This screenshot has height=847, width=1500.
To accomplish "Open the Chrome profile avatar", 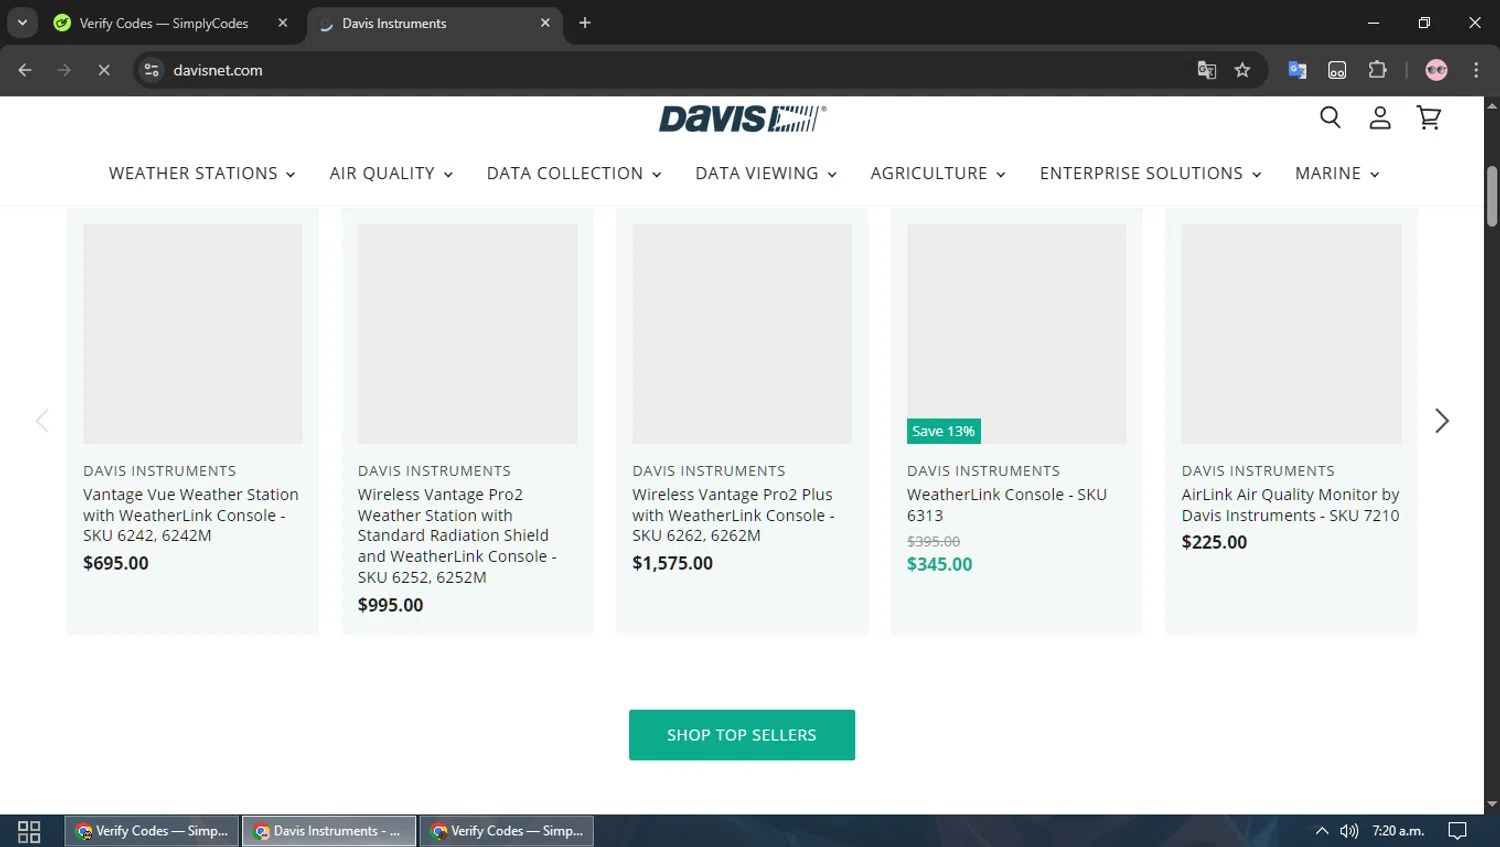I will tap(1436, 70).
